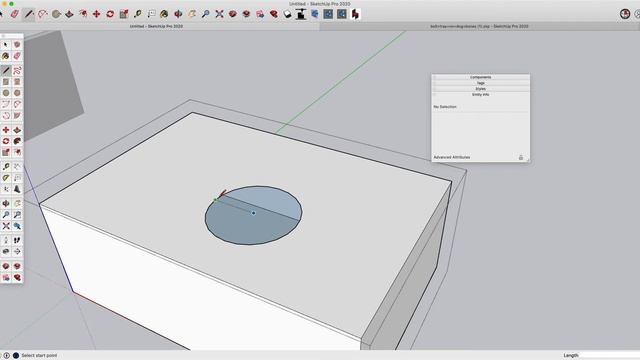This screenshot has height=360, width=640.
Task: Select the Move tool in top toolbar
Action: (x=96, y=14)
